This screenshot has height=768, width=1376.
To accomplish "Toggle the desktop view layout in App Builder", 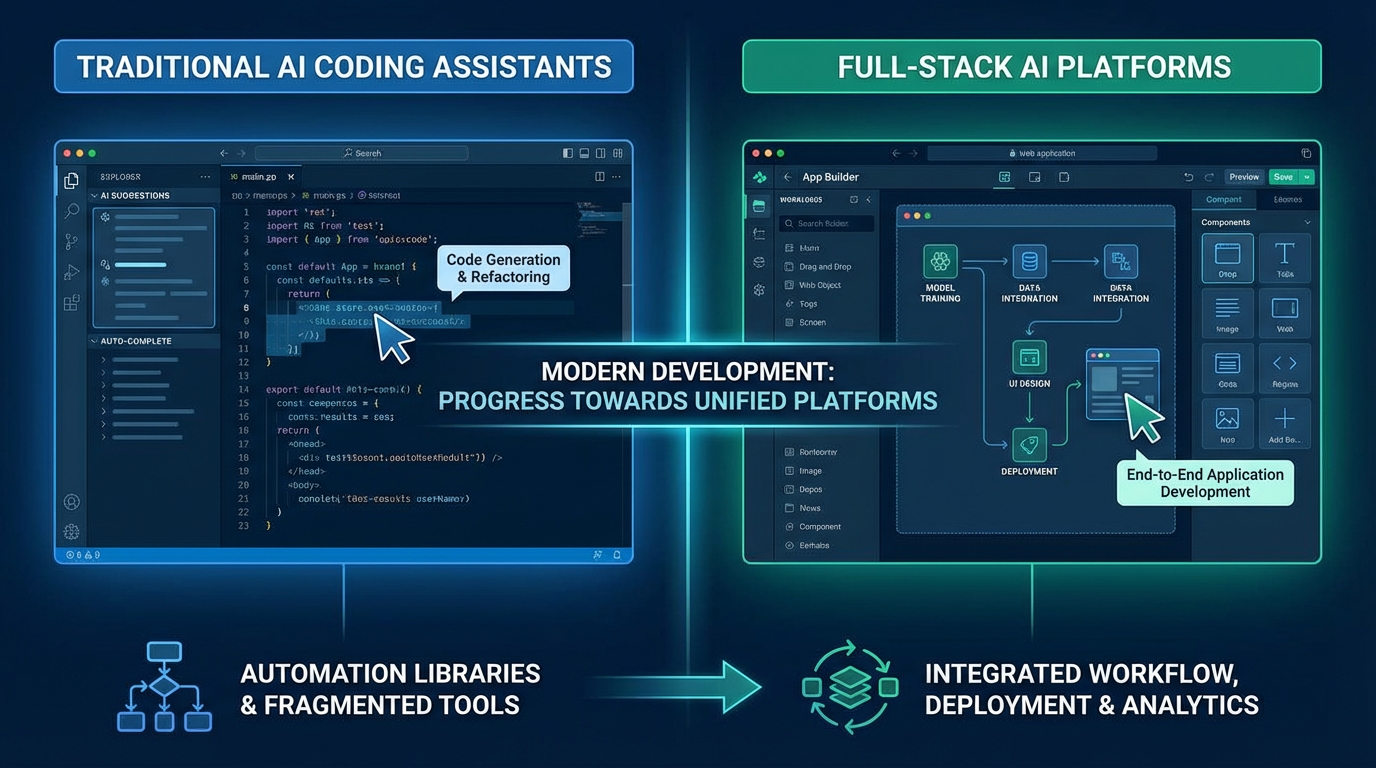I will [x=1004, y=176].
